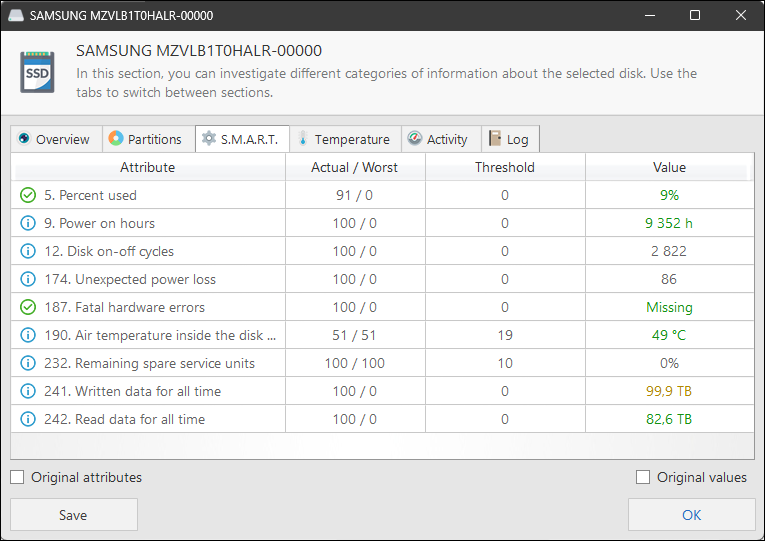Click the info icon for Written data for all time
This screenshot has width=765, height=541.
(x=28, y=391)
